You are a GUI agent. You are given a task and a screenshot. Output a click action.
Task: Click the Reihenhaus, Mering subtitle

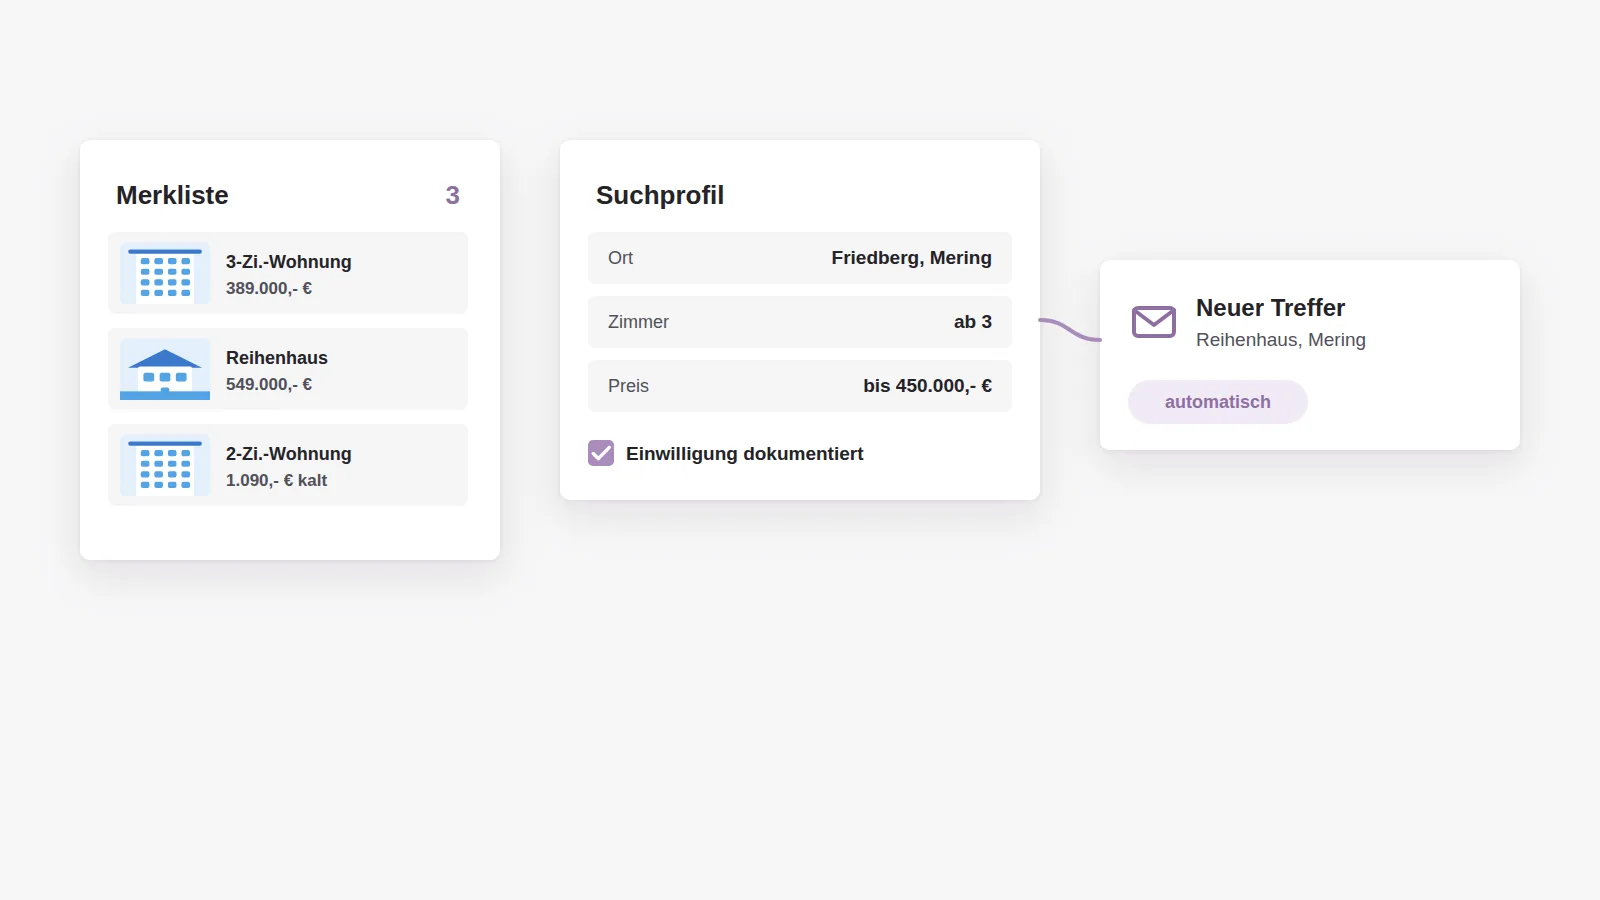tap(1281, 340)
